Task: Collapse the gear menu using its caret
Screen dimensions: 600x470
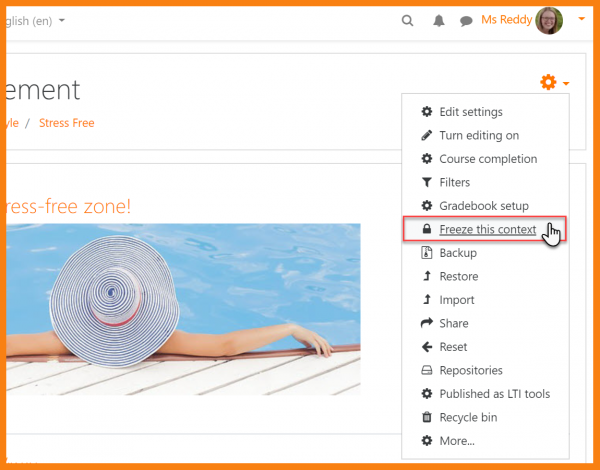Action: [566, 83]
